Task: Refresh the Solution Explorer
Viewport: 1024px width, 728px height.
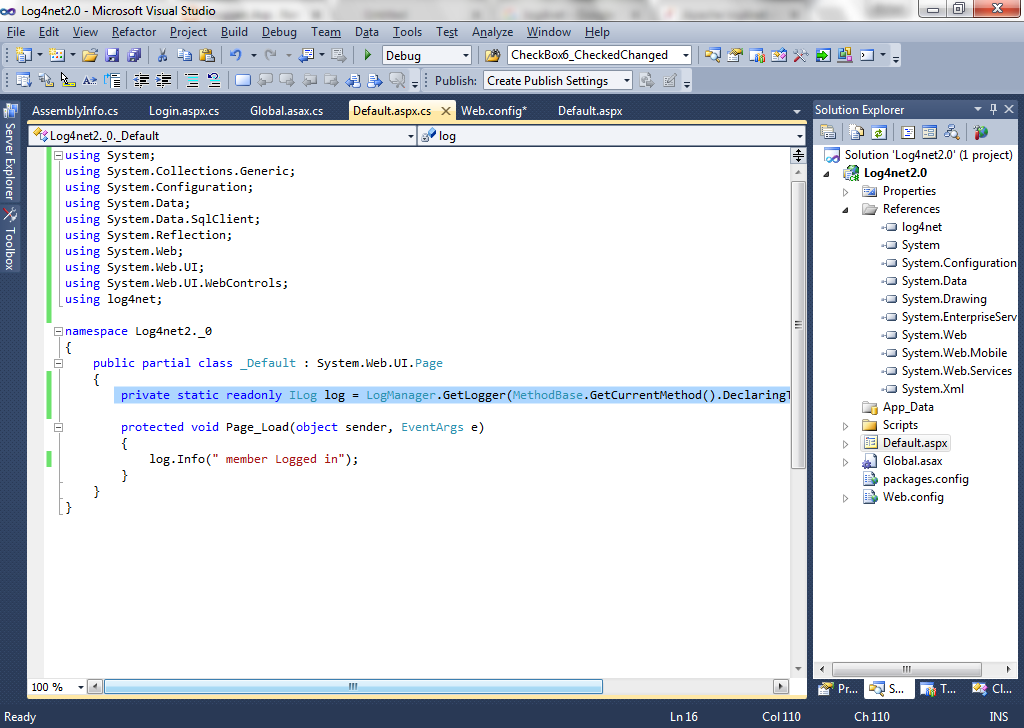Action: 878,131
